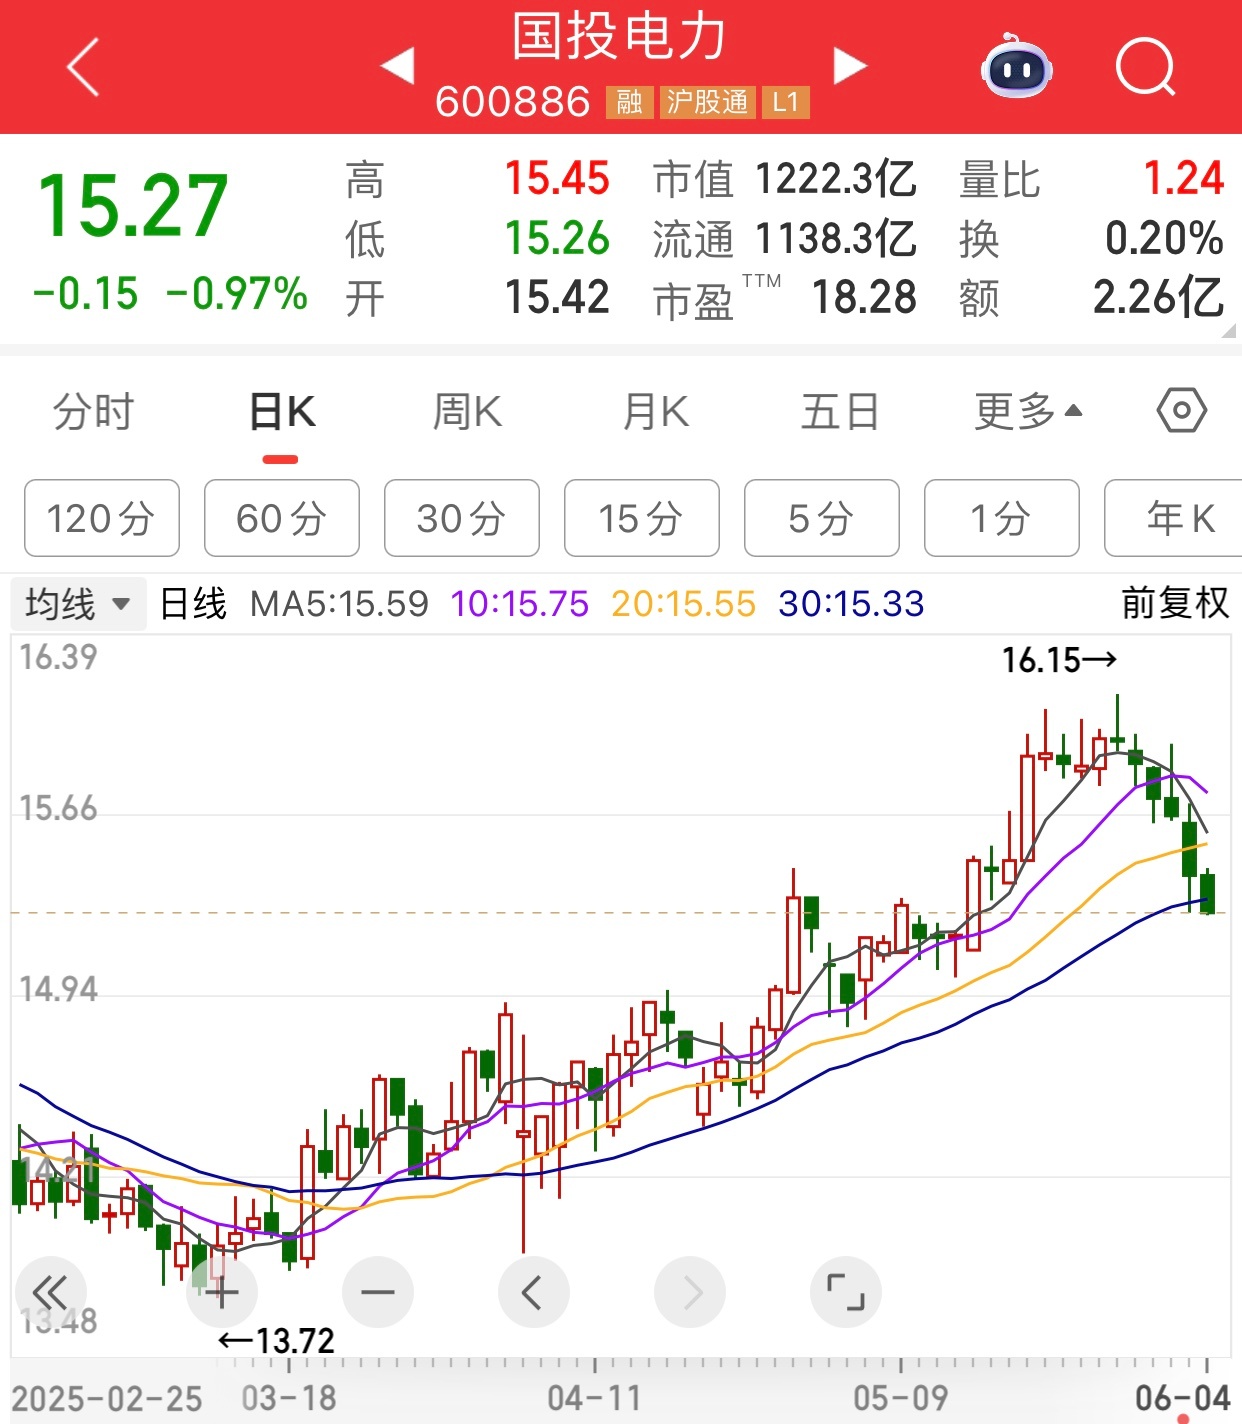Move chart right with next arrow
1242x1424 pixels.
(x=690, y=1292)
